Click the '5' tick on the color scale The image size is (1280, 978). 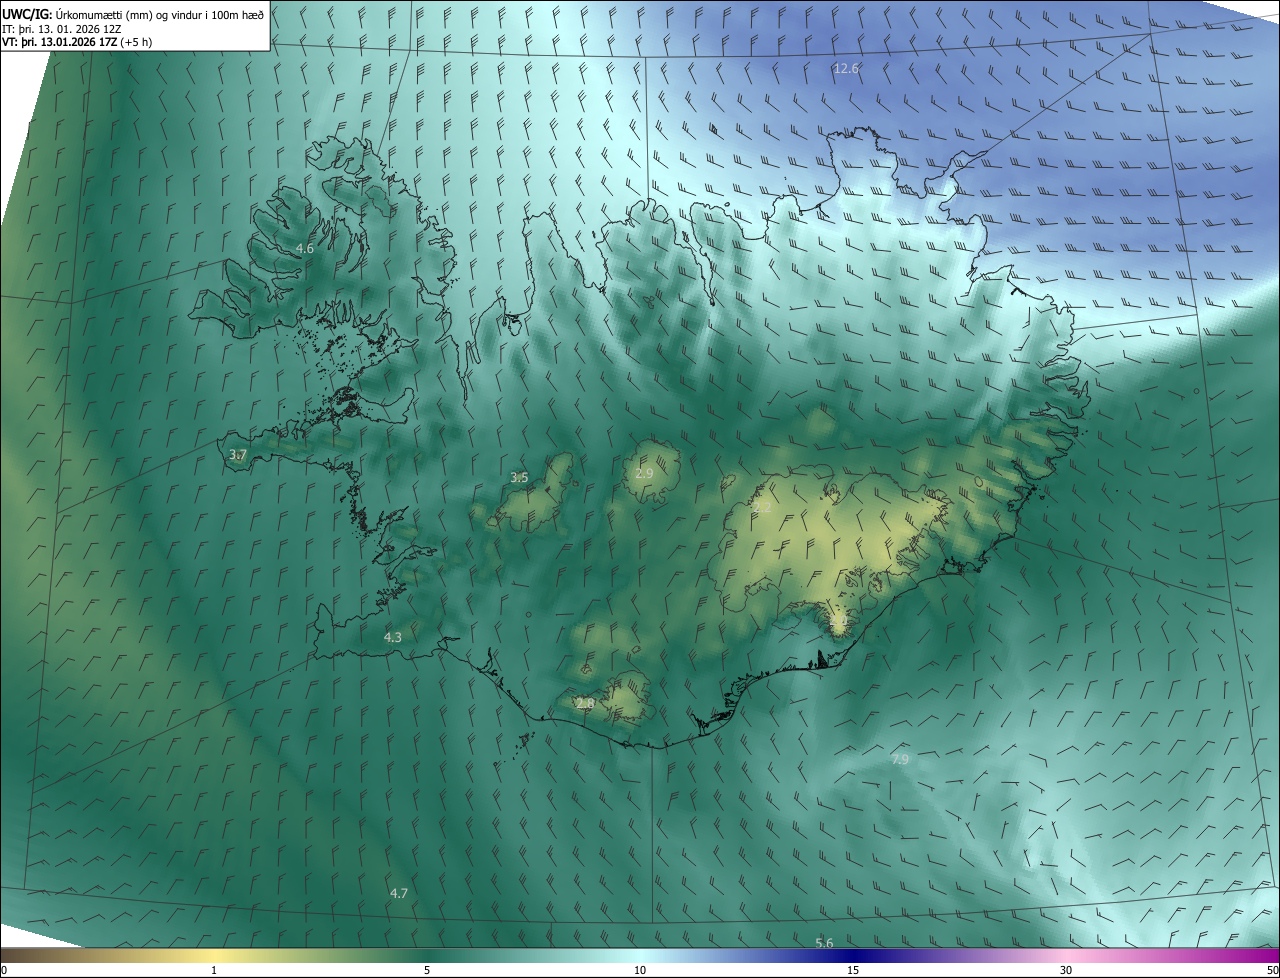[427, 971]
